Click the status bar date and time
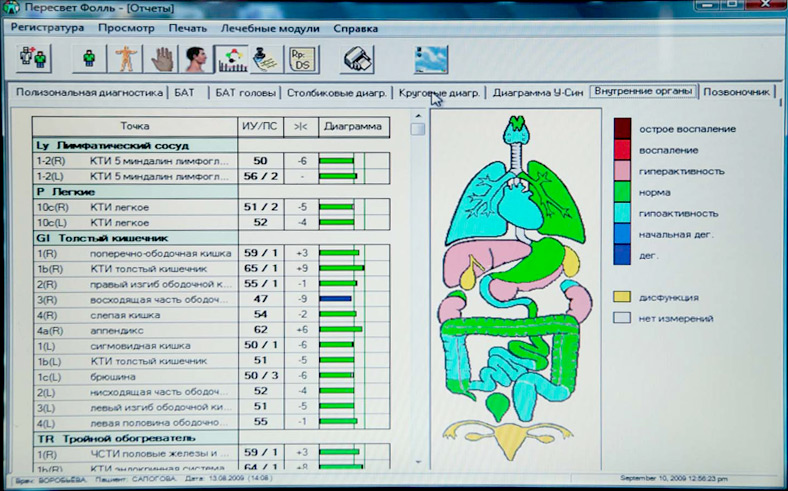 pos(673,478)
